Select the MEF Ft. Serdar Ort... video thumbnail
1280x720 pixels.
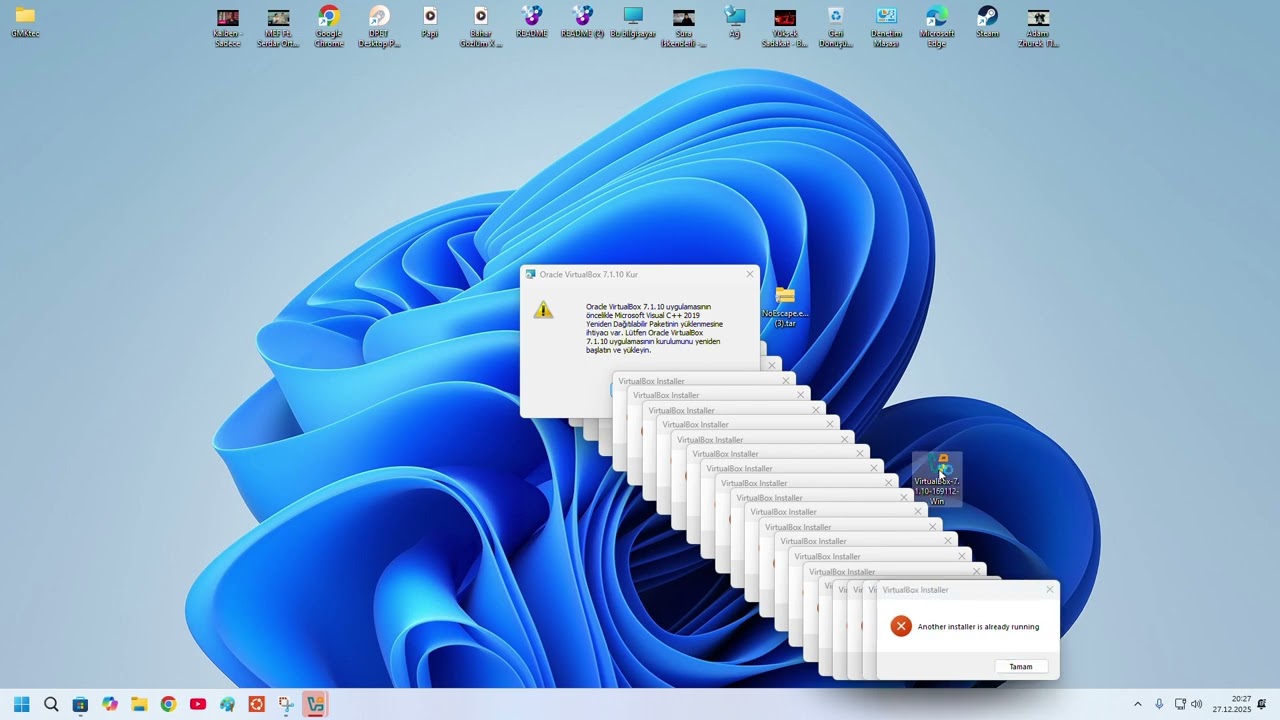point(278,27)
